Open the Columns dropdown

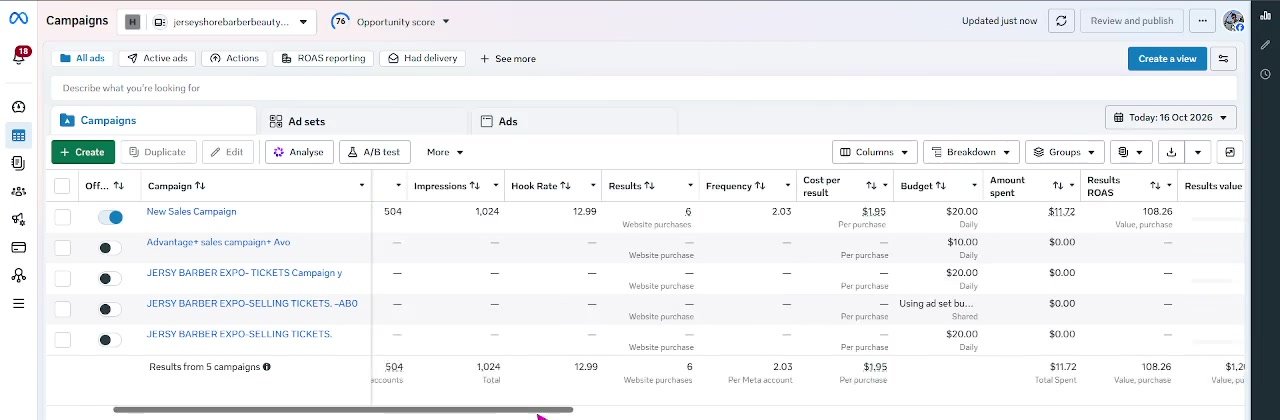coord(875,152)
